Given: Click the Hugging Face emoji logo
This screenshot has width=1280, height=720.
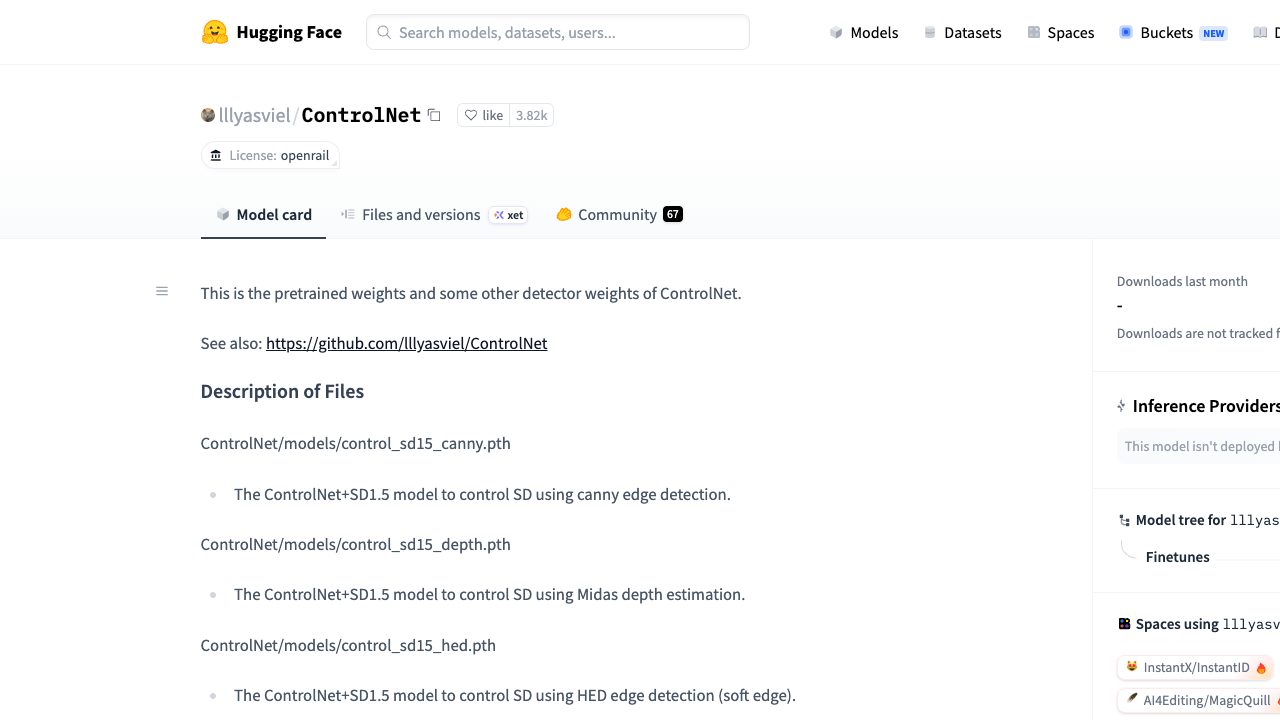Looking at the screenshot, I should [215, 32].
